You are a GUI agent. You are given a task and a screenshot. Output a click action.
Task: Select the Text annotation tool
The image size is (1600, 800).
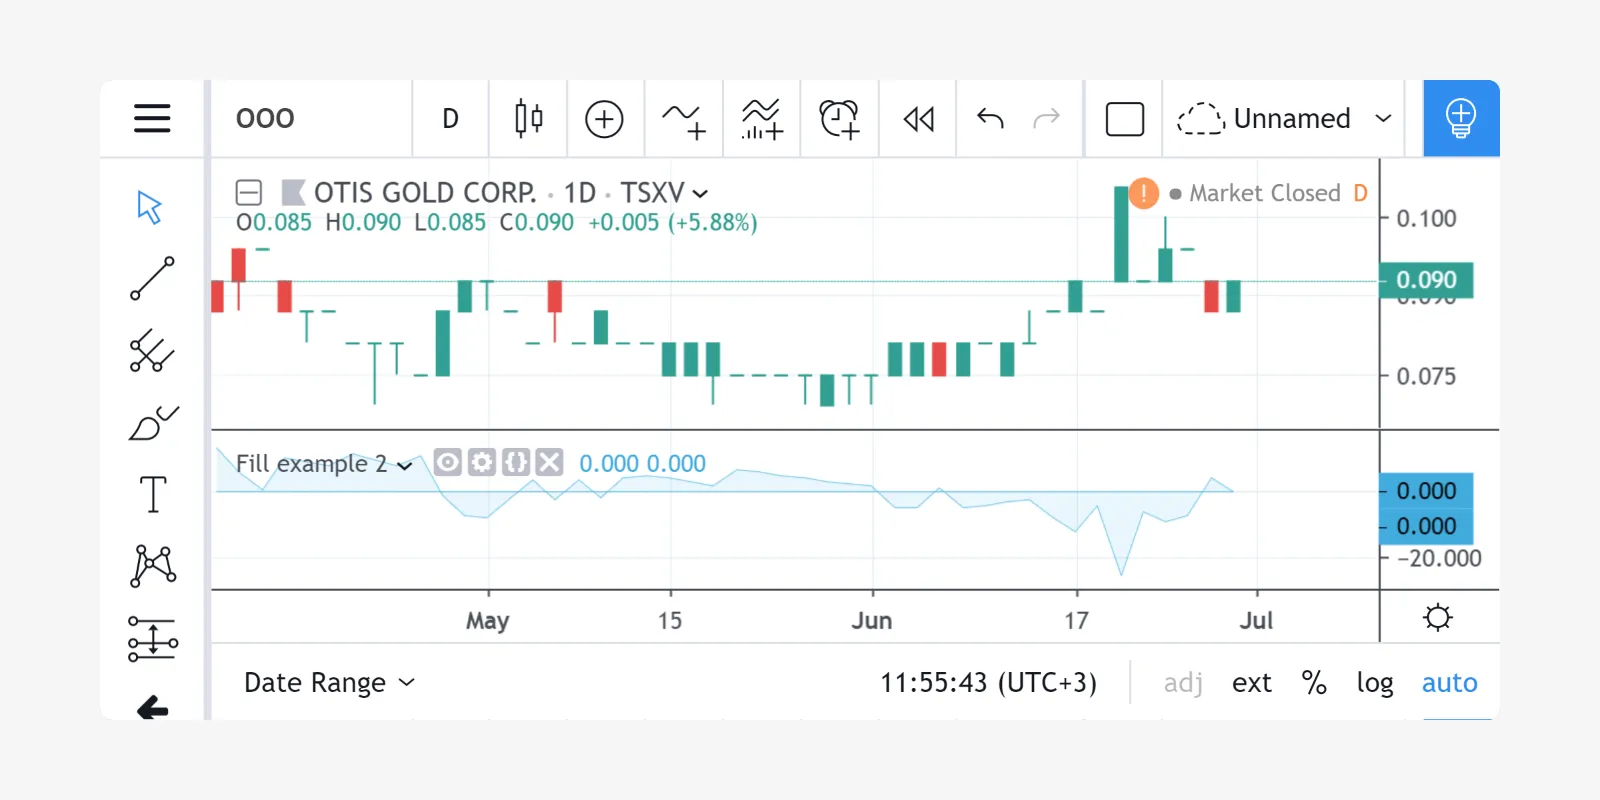(x=152, y=495)
